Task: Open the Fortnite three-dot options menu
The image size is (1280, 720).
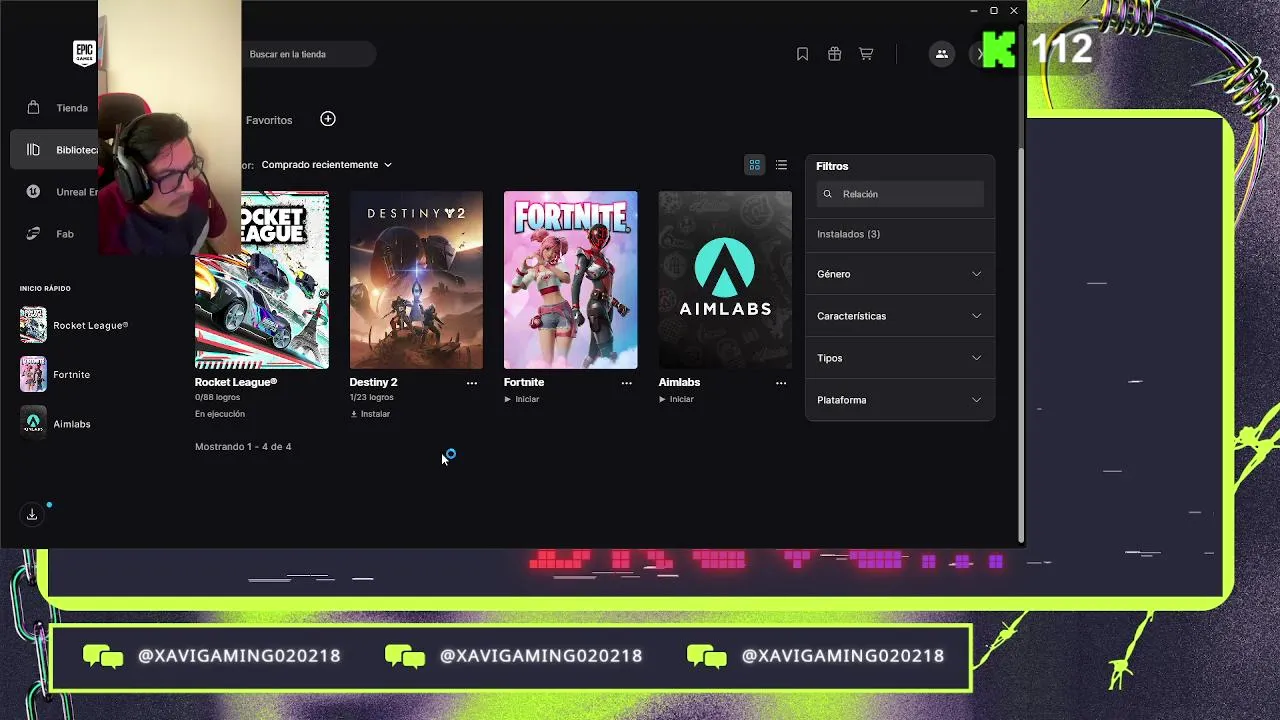Action: point(626,383)
